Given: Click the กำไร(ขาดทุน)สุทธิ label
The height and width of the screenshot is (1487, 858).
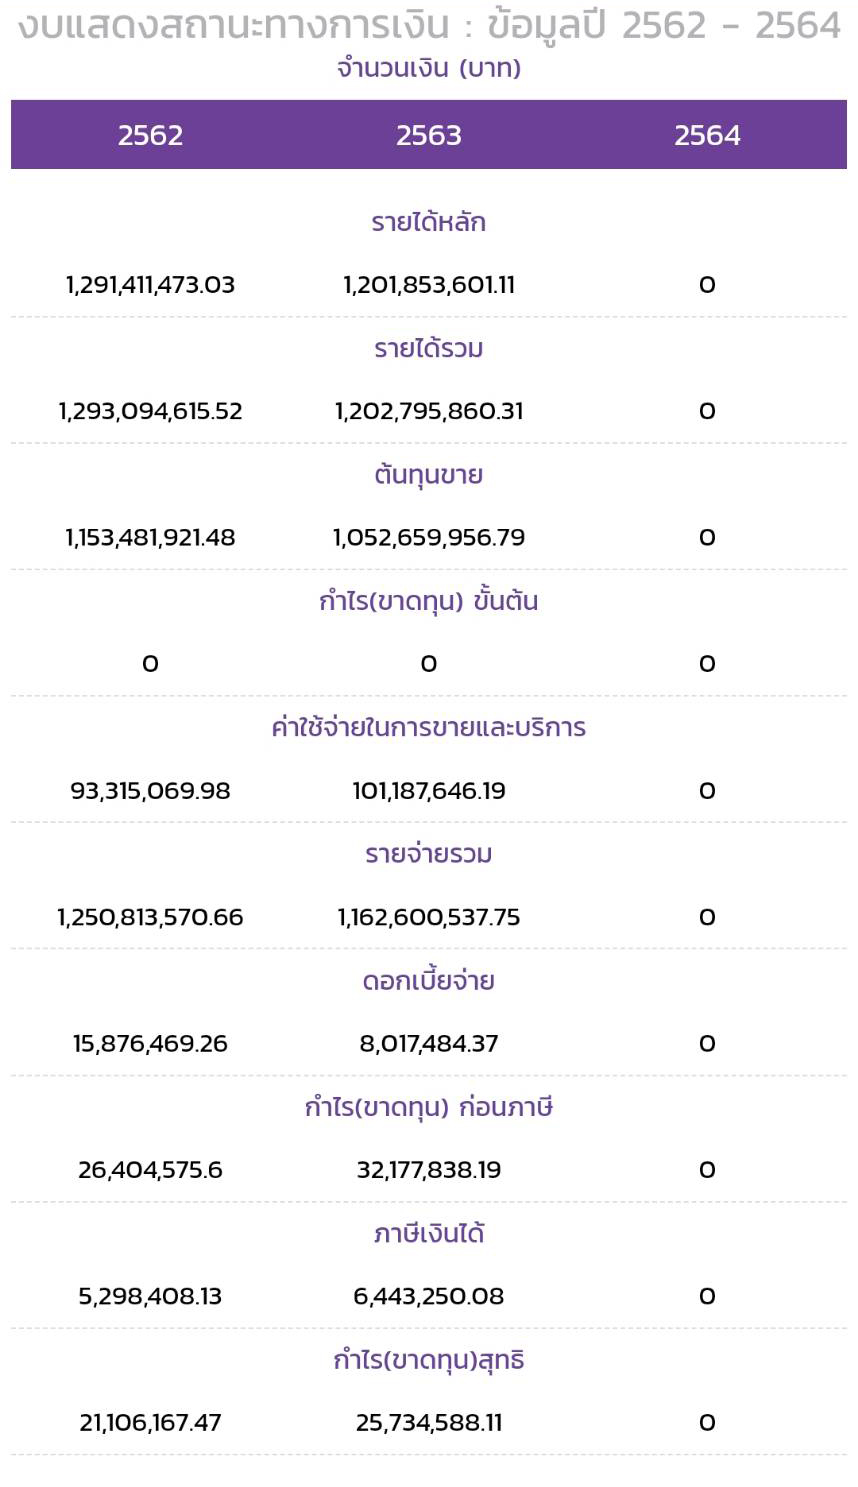Looking at the screenshot, I should pyautogui.click(x=428, y=1360).
